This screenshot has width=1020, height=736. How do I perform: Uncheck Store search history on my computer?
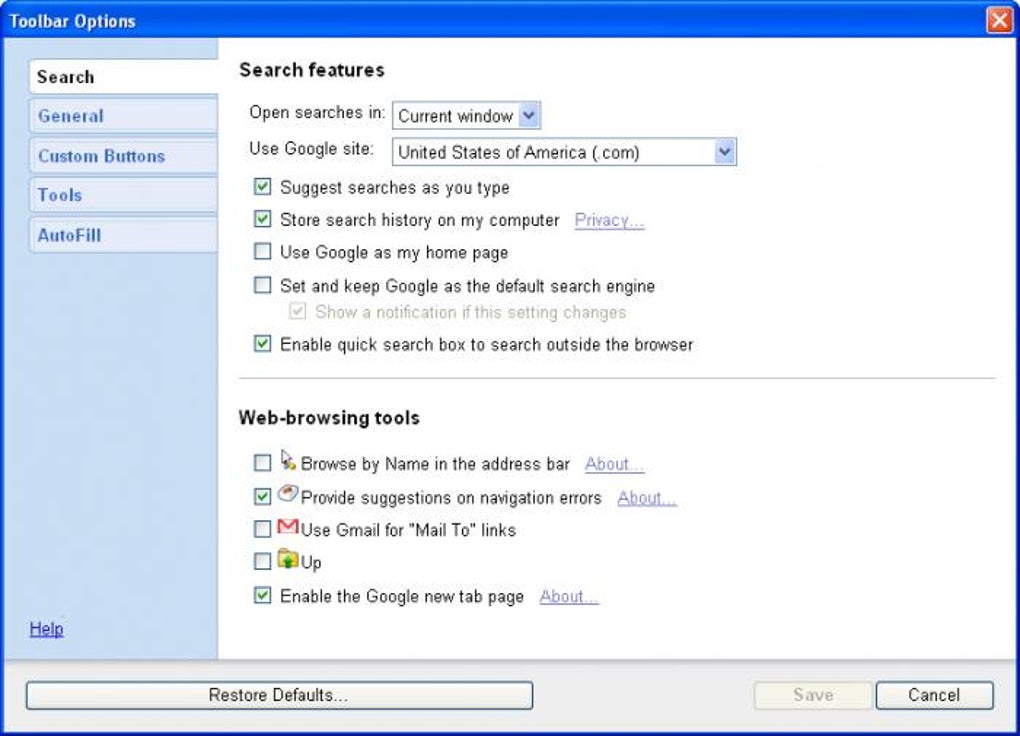tap(262, 219)
